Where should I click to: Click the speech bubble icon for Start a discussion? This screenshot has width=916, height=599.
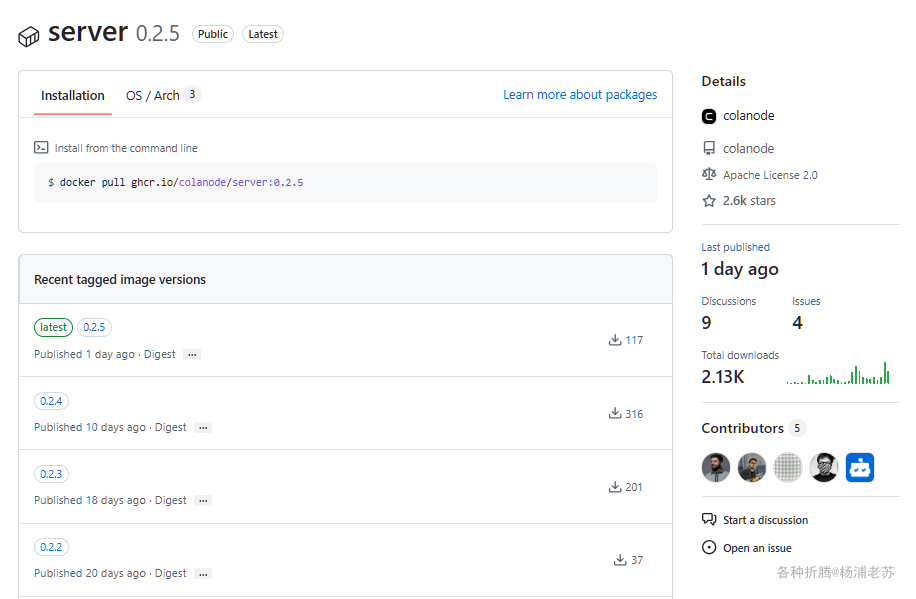click(709, 519)
